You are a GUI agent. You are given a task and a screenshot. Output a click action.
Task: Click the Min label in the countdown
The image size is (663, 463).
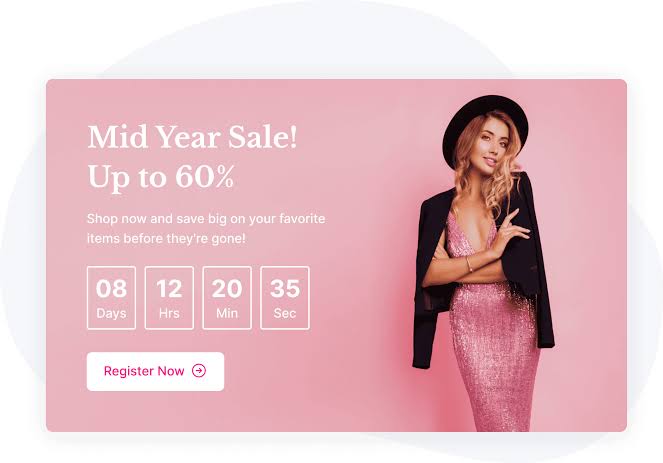tap(227, 313)
